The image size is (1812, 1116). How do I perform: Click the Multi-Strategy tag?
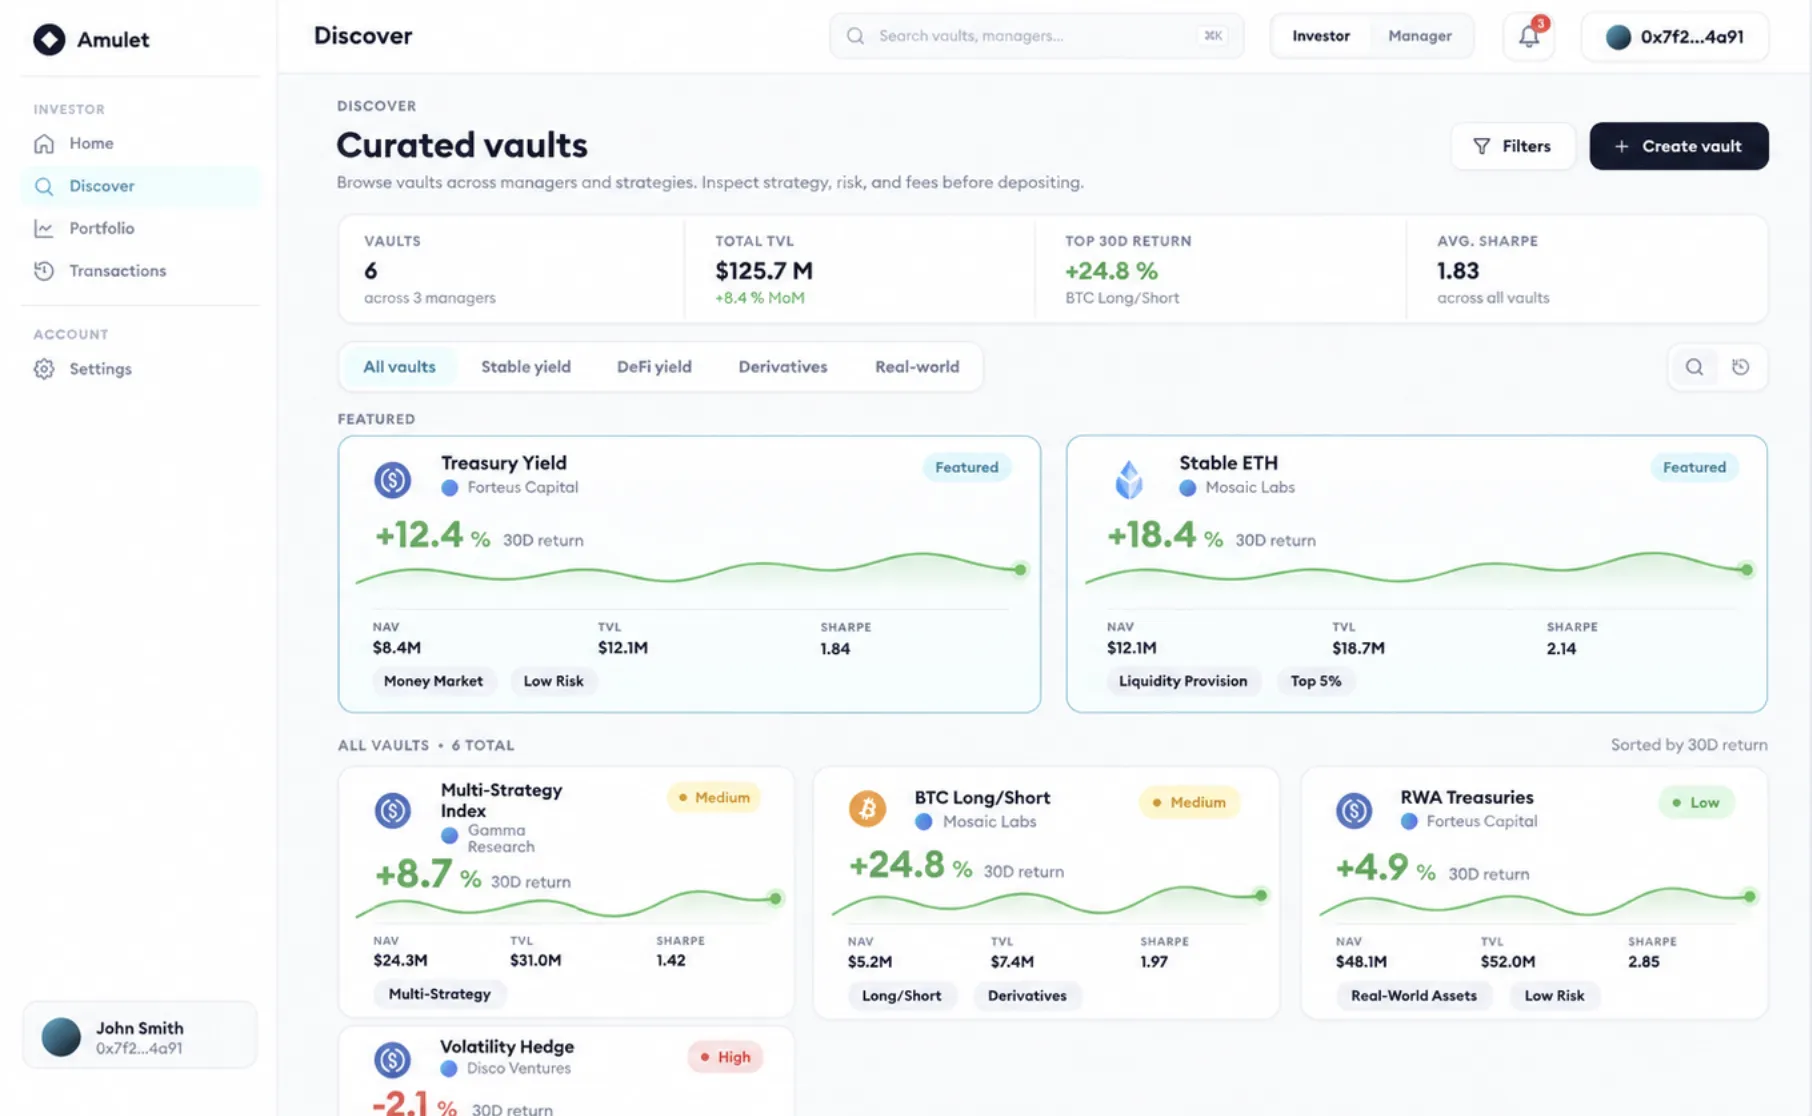coord(439,994)
